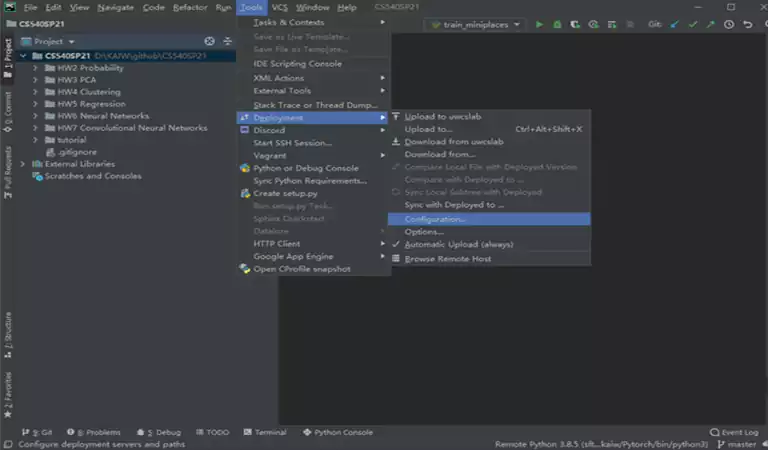768x450 pixels.
Task: Open the Debug tool window tab
Action: click(159, 432)
